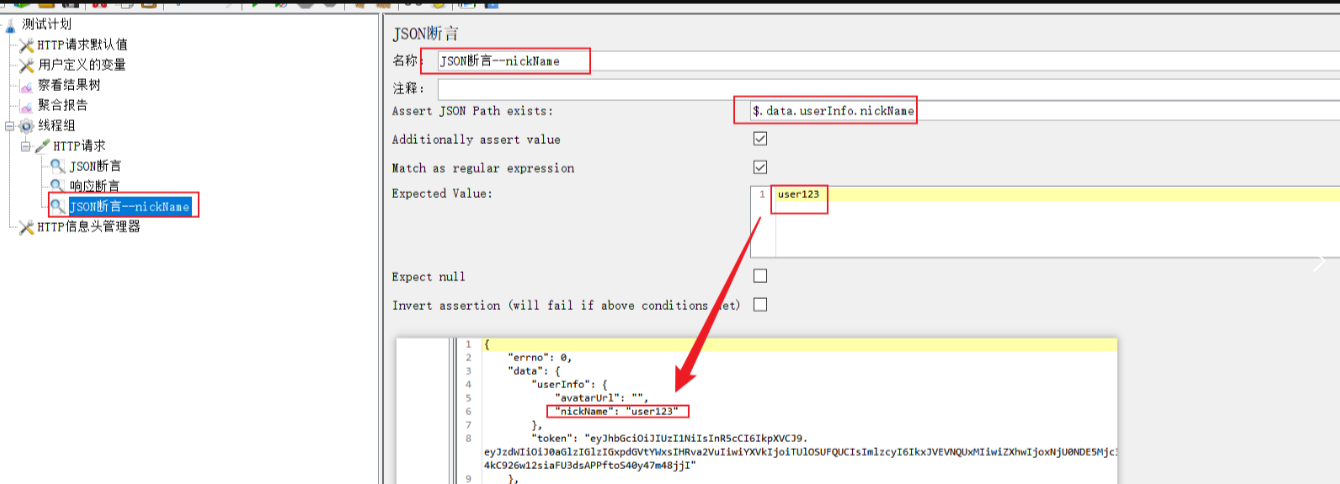Select the first JSON断言 node under HTTP请求

[x=95, y=166]
